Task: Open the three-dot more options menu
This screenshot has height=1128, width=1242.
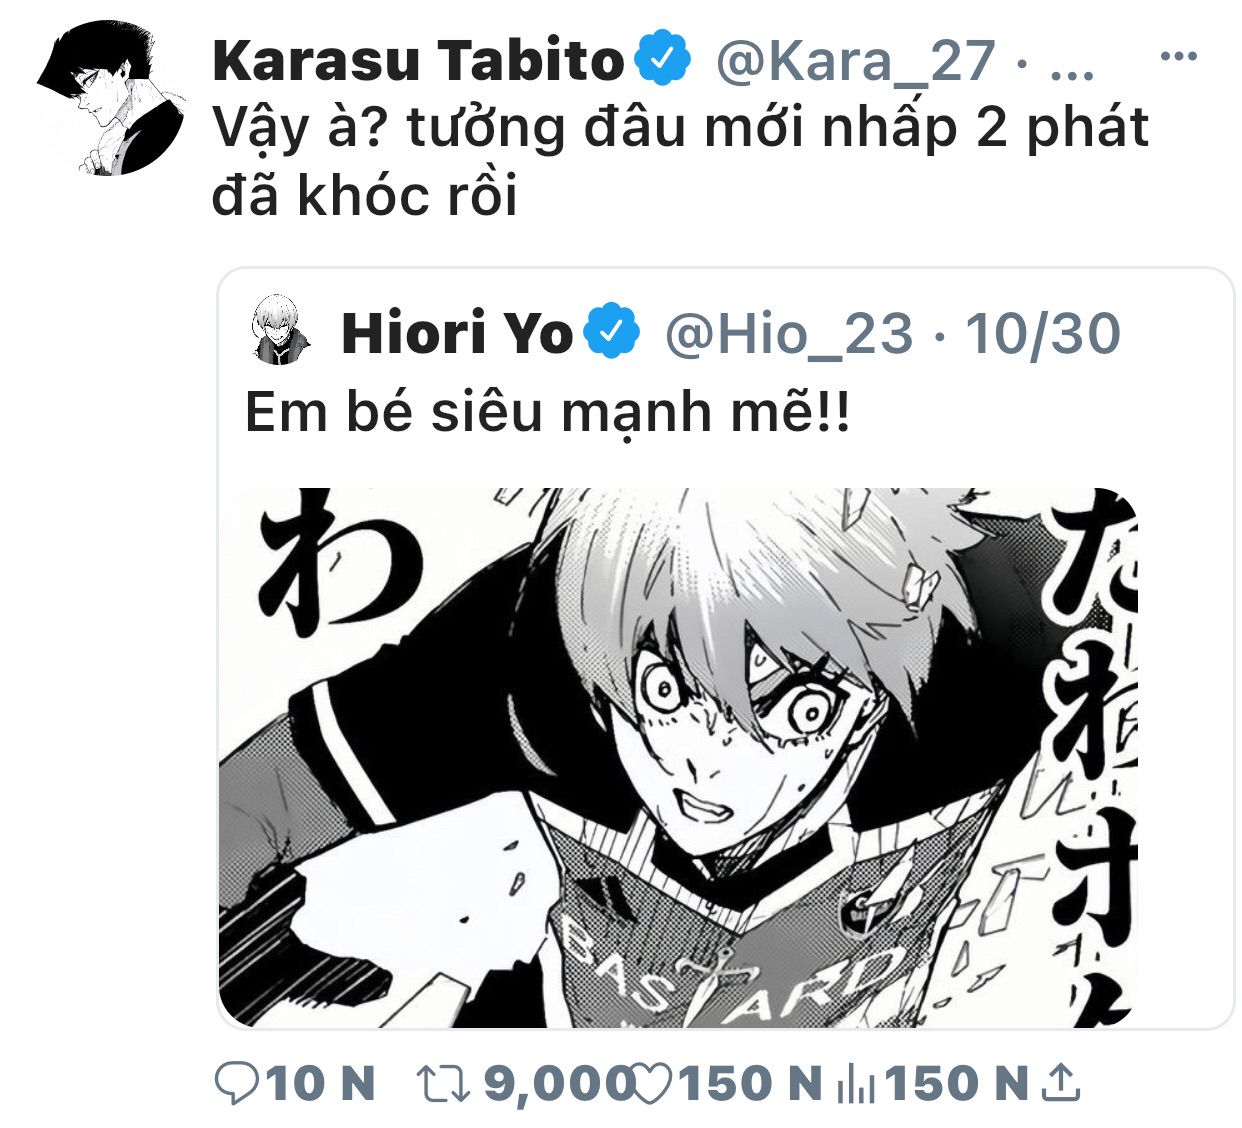Action: pyautogui.click(x=1178, y=57)
